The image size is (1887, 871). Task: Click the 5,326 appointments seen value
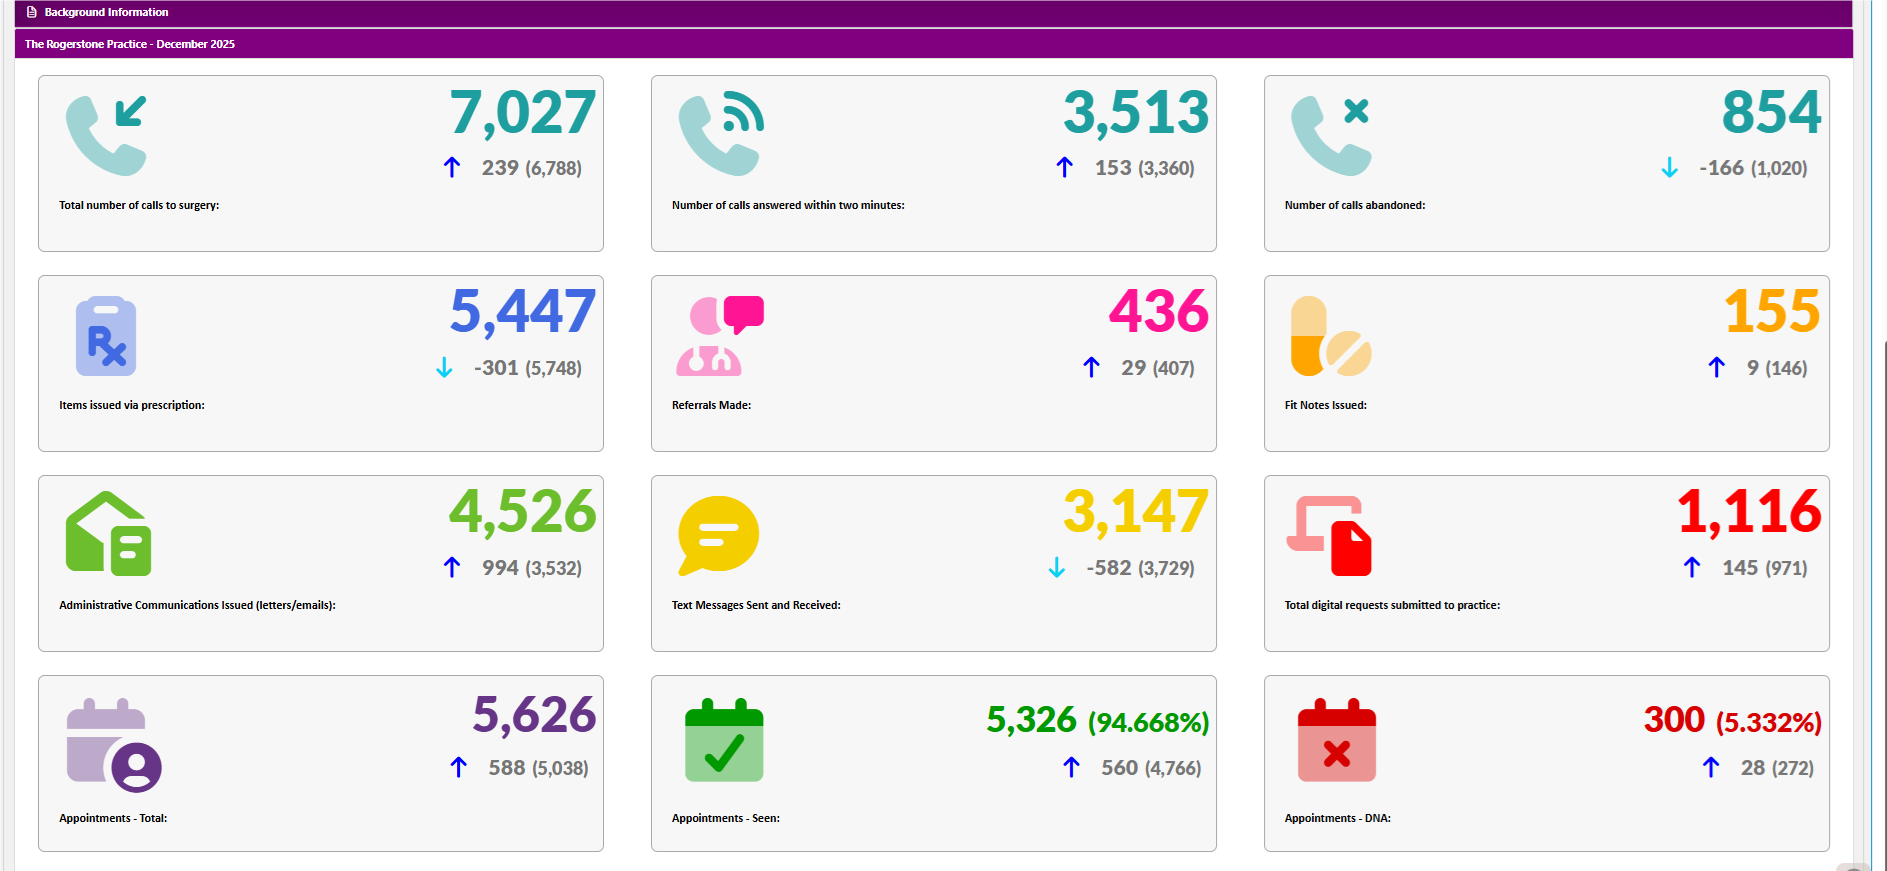tap(1031, 720)
